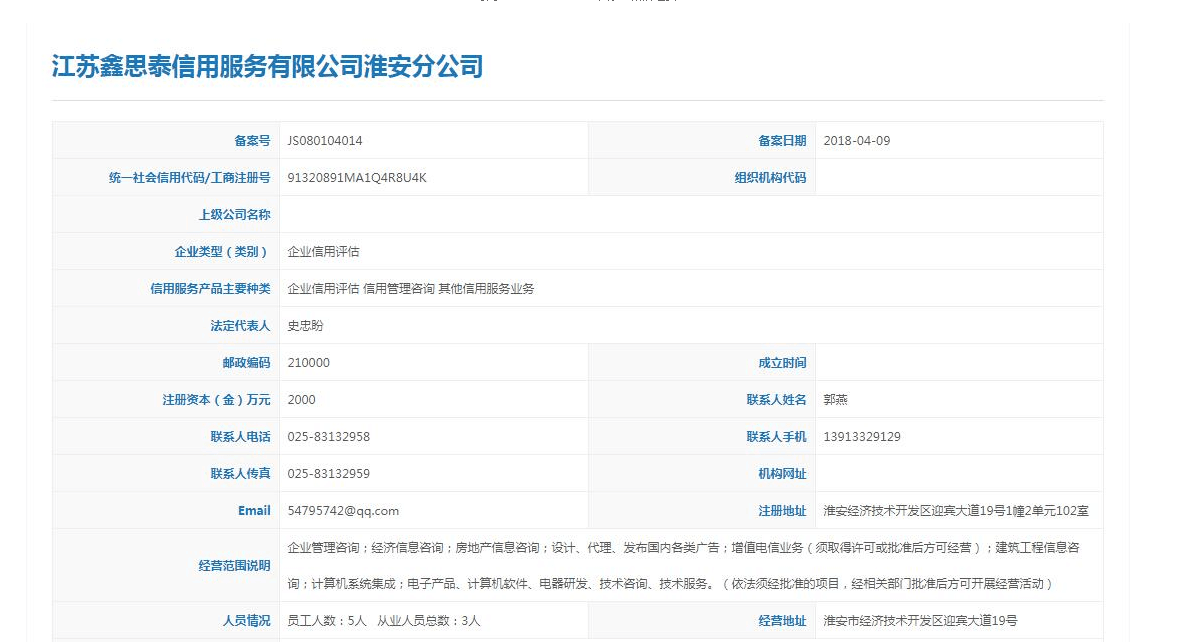Click the 邮政编码 label
The width and height of the screenshot is (1202, 642).
tap(247, 363)
